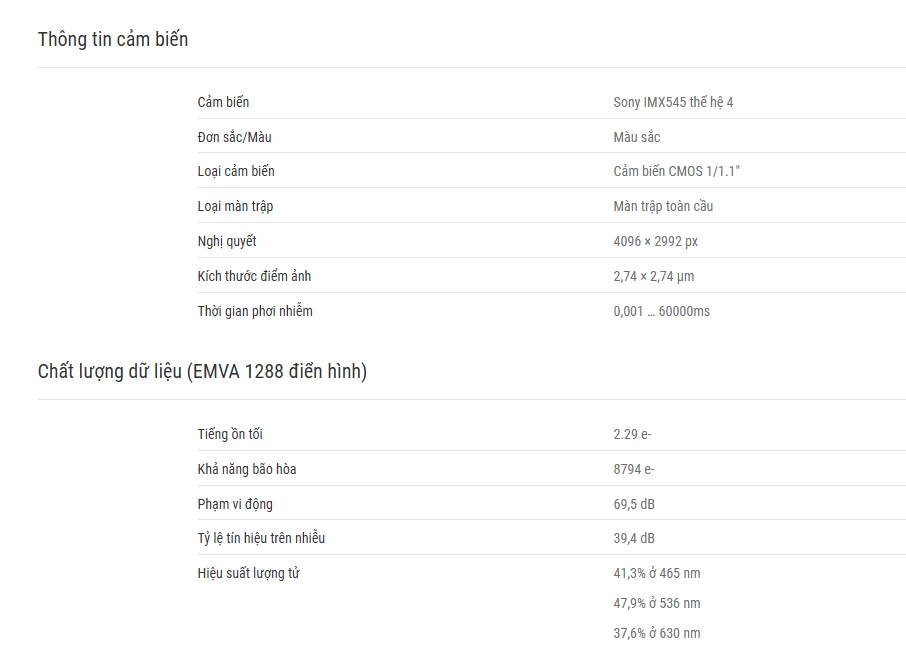Click the Sony IMX545 thế hệ 4 value
906x659 pixels.
(673, 102)
